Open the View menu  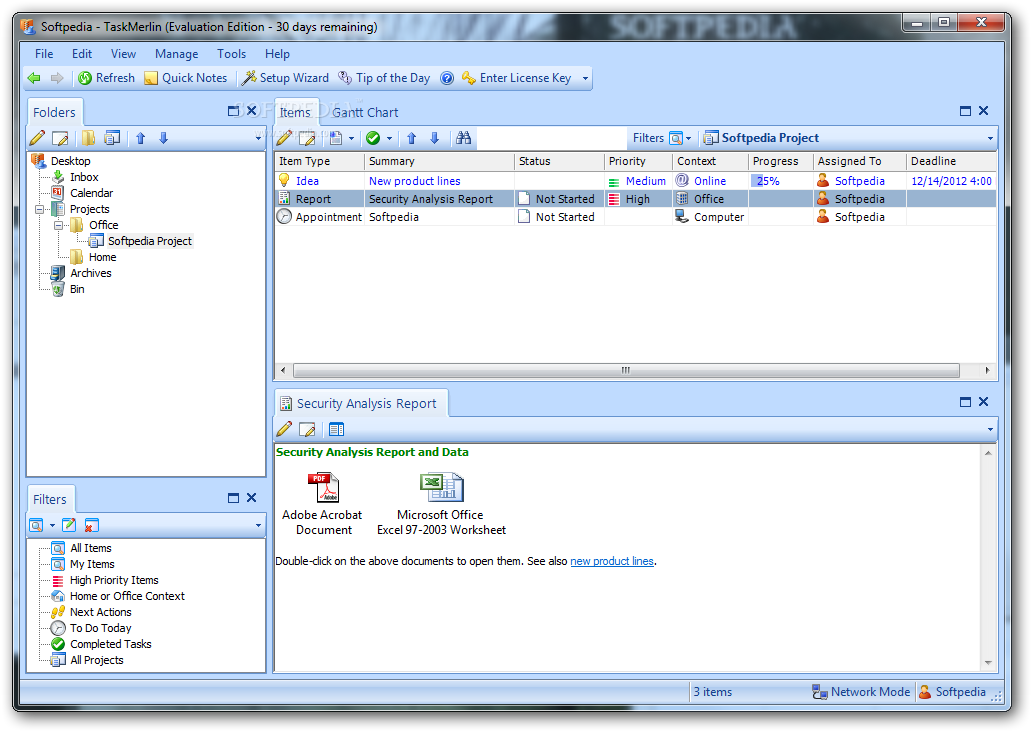(123, 54)
